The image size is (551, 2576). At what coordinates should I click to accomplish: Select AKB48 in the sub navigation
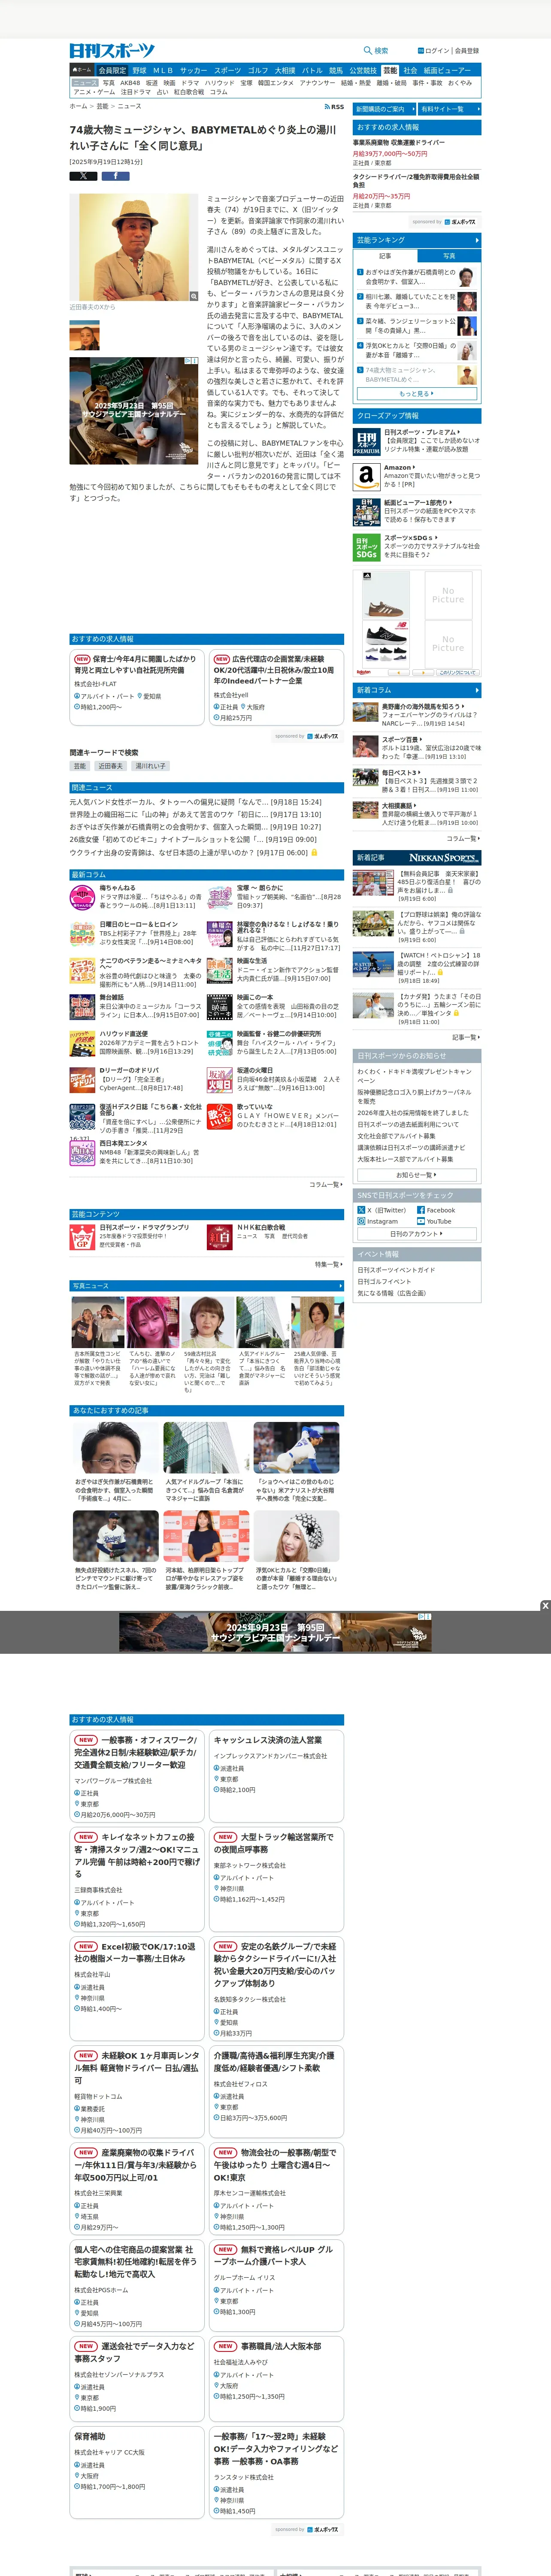pos(131,83)
